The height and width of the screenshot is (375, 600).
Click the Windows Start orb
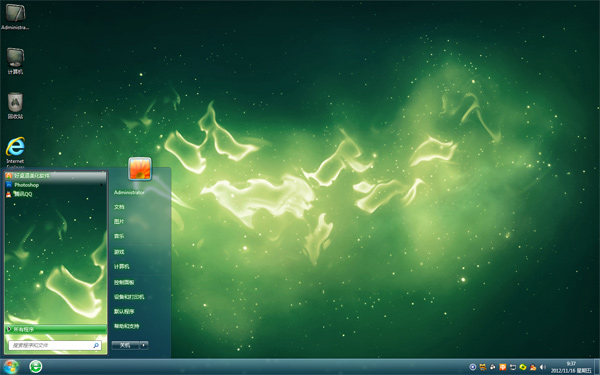coord(11,367)
